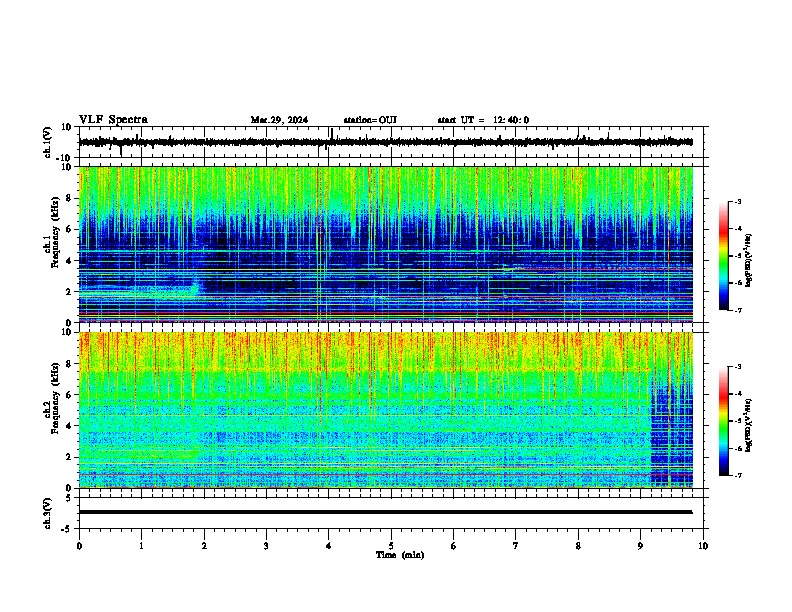Screen dimensions: 792x612
Task: Click the ch.2 "Frequency (kHz)" axis label
Action: [55, 398]
